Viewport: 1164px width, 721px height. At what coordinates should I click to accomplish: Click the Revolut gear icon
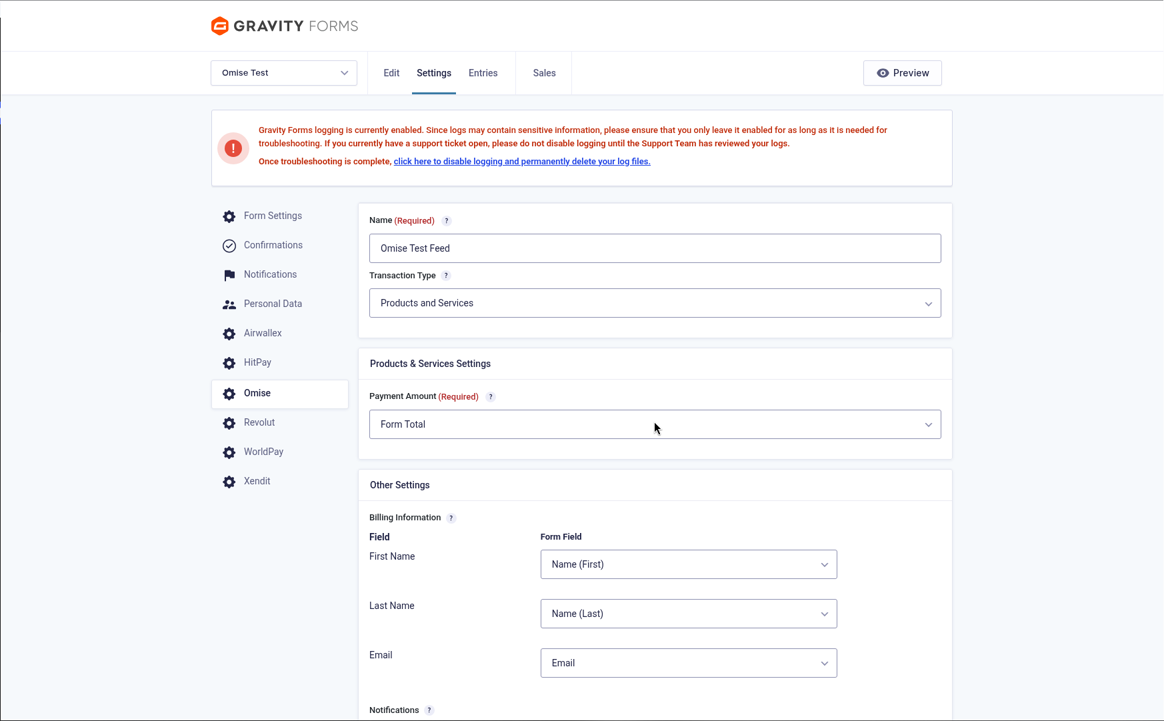[229, 423]
